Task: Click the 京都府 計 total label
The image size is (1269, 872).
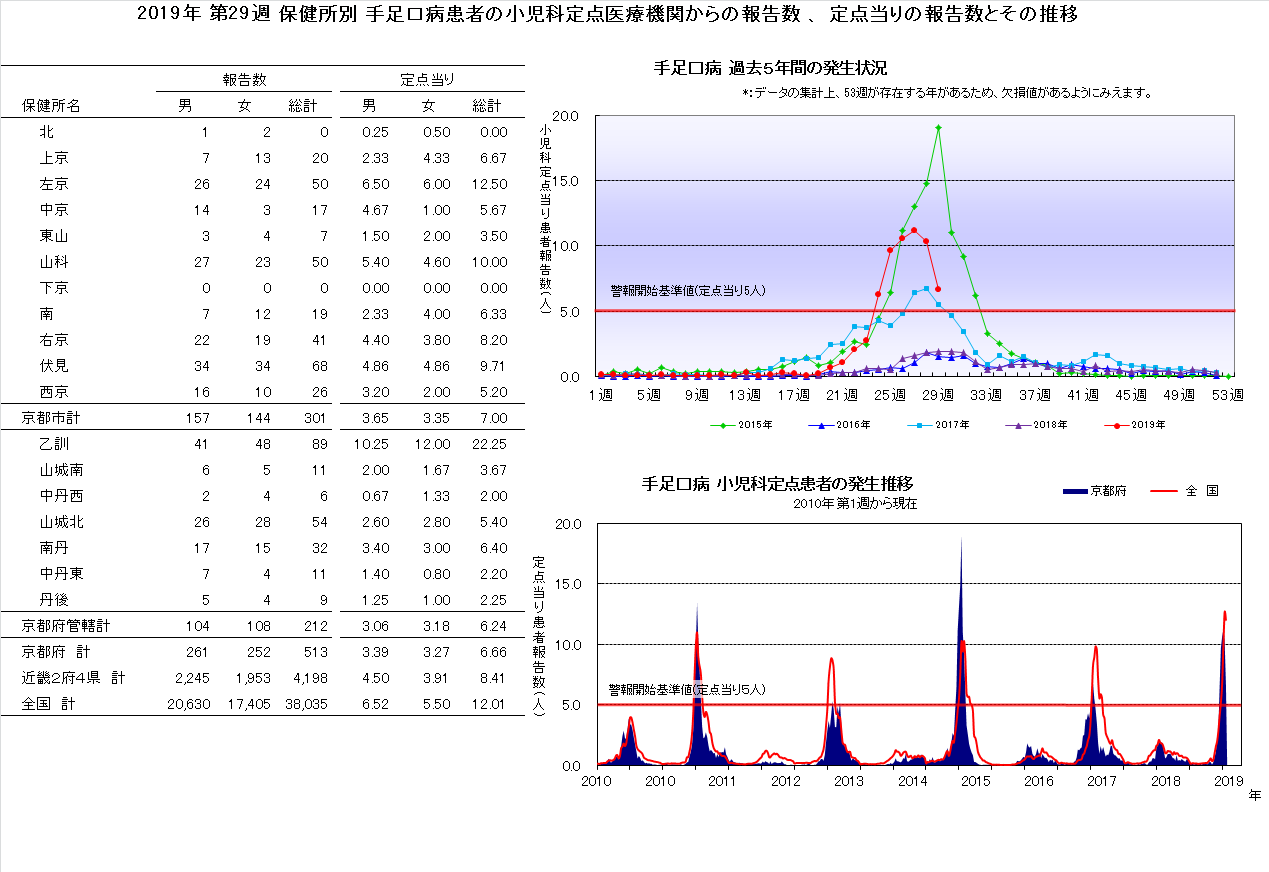Action: 56,652
